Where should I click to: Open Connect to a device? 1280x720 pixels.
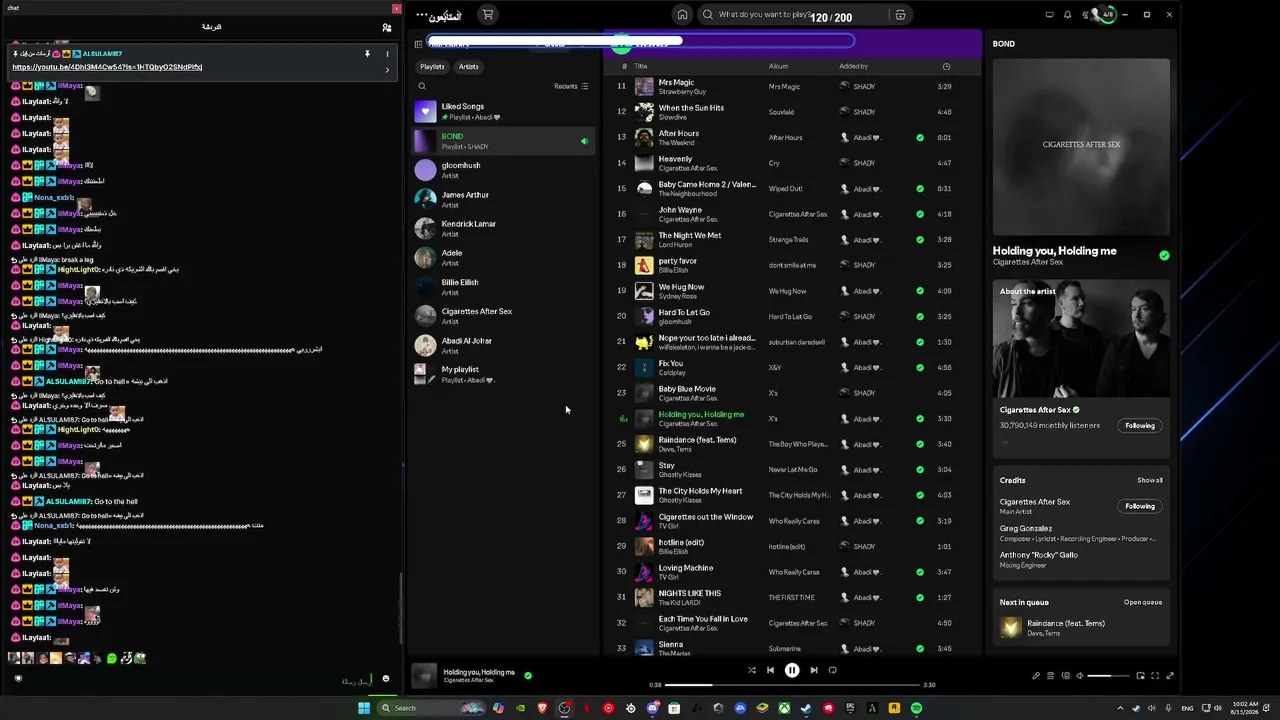tap(1065, 676)
